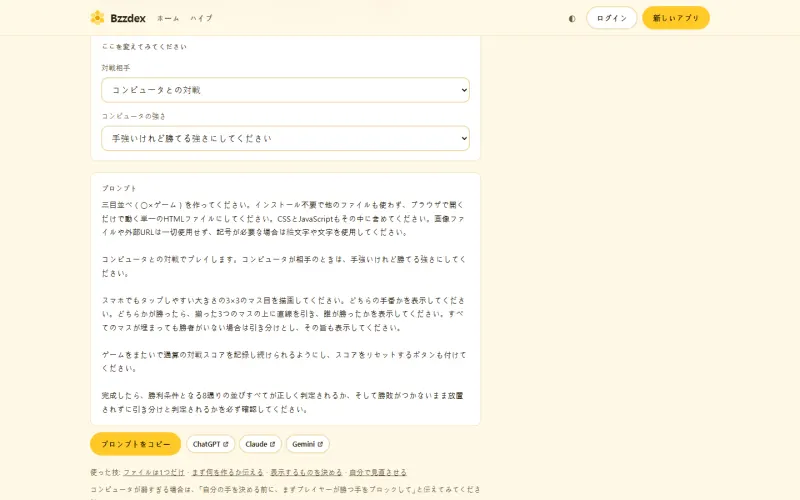
Task: Click the paragraph starting スマホでもタップしやすい
Action: pyautogui.click(x=283, y=314)
